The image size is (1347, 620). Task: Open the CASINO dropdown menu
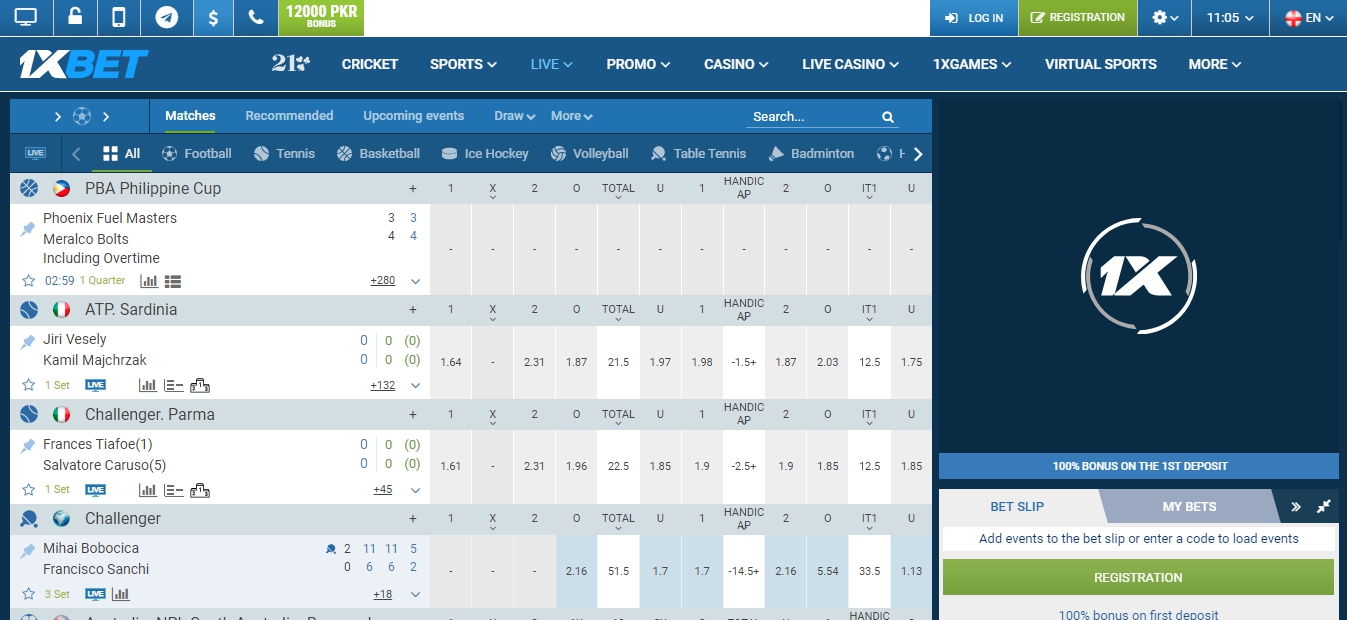pyautogui.click(x=736, y=64)
